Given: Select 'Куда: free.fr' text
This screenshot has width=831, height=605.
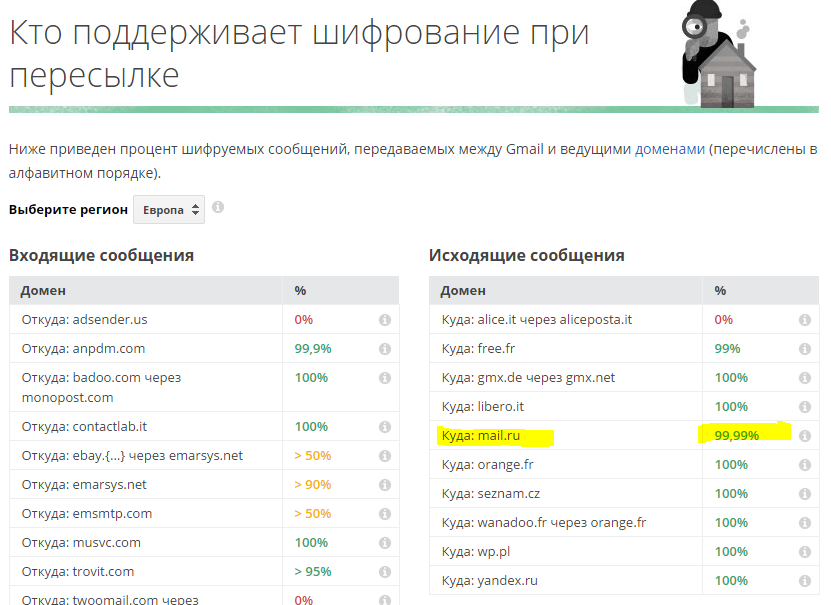Looking at the screenshot, I should point(478,349).
